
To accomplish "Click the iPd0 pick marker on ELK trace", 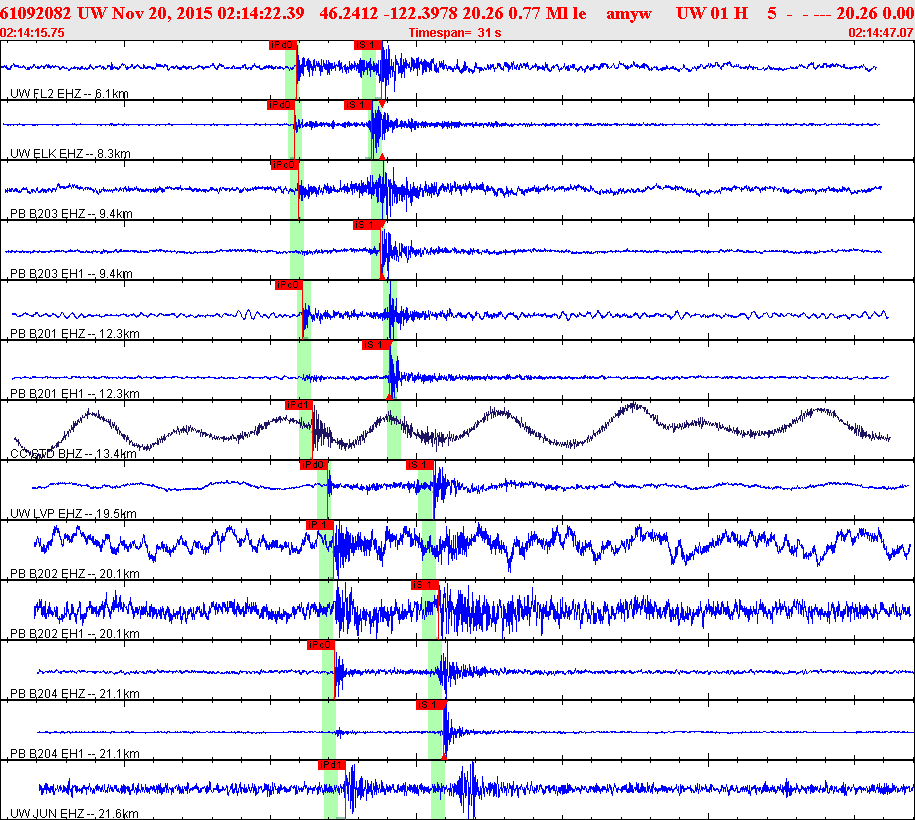I will point(281,105).
